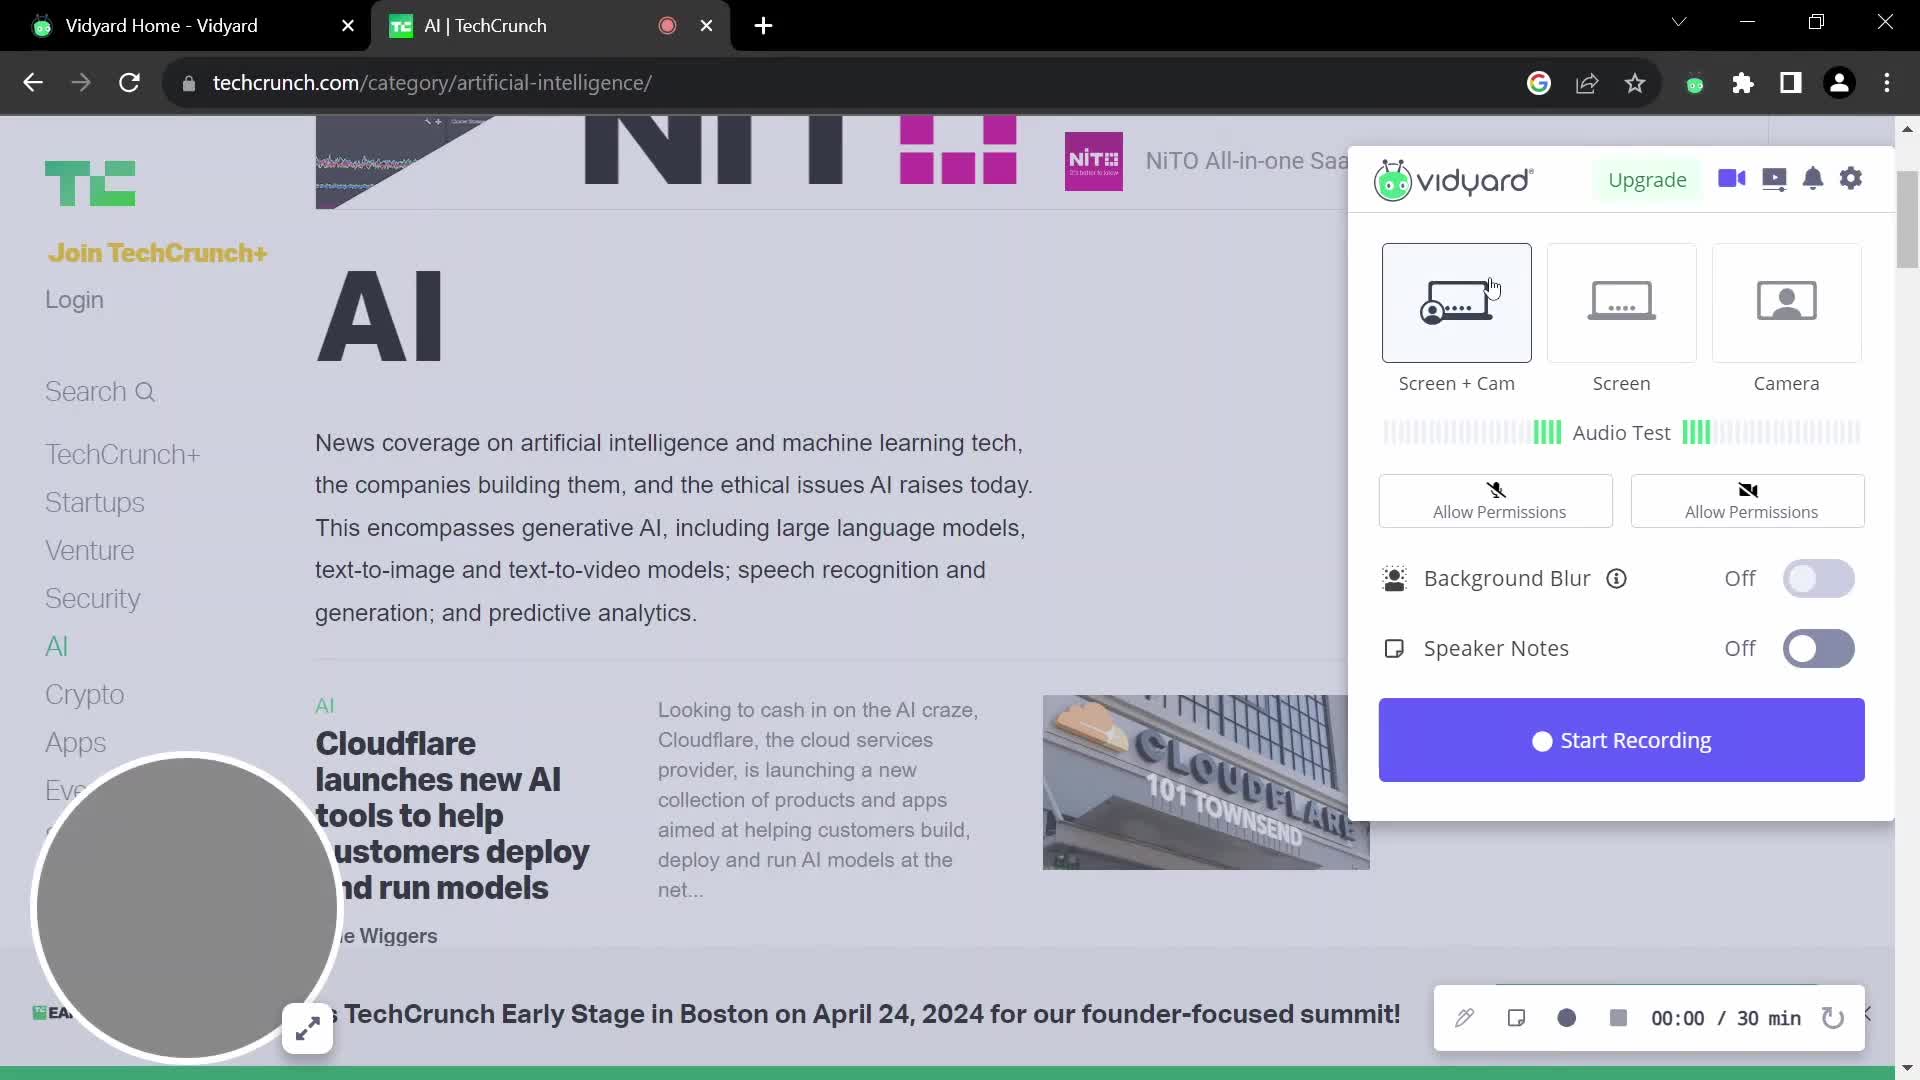Close the AI TechCrunch tab

pos(707,26)
